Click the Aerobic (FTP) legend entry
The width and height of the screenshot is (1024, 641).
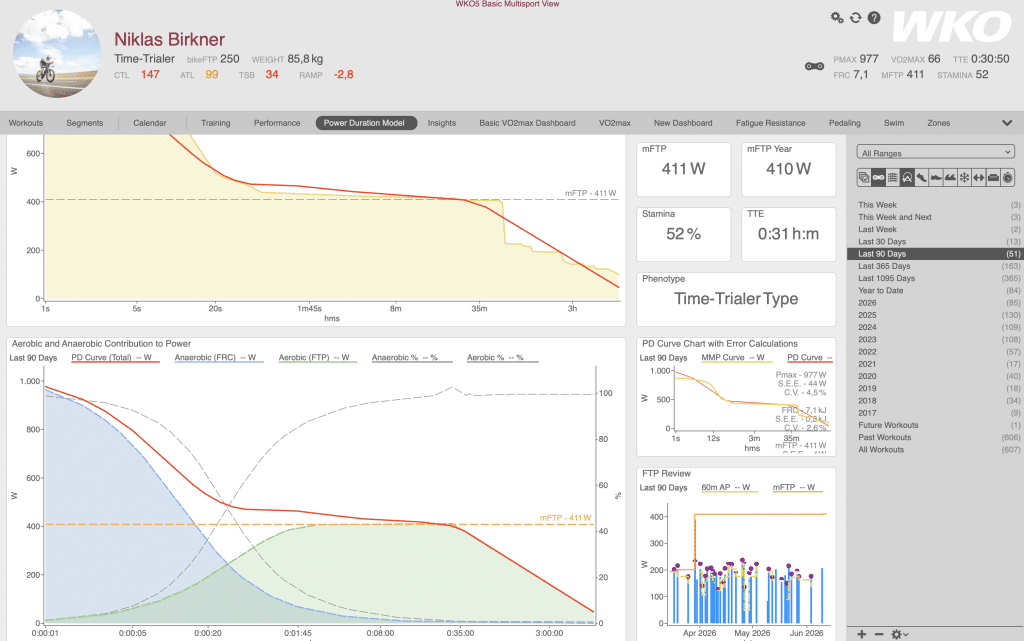pos(317,358)
